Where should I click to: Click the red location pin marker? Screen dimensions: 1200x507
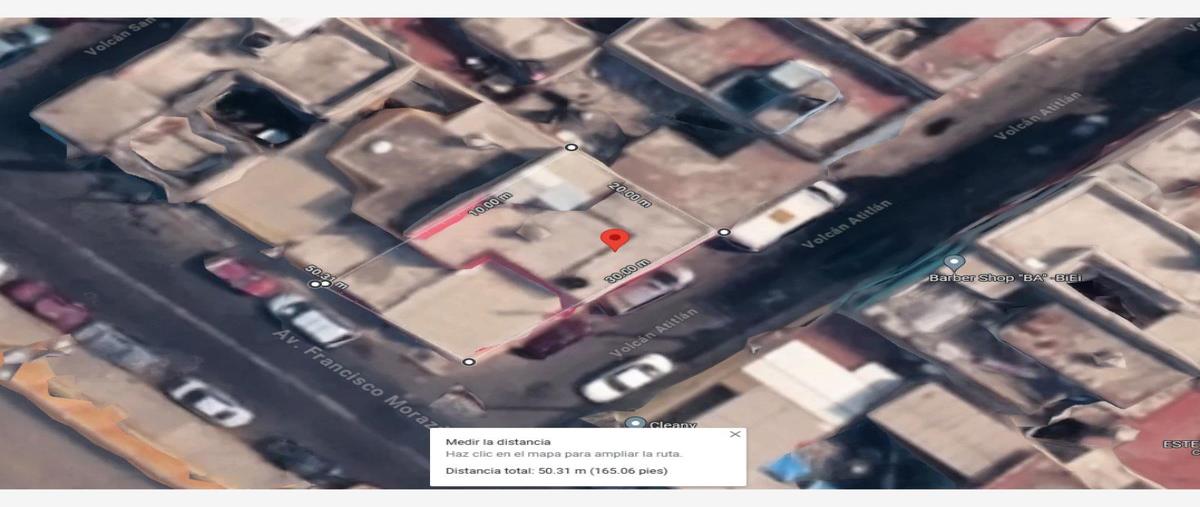(x=615, y=239)
